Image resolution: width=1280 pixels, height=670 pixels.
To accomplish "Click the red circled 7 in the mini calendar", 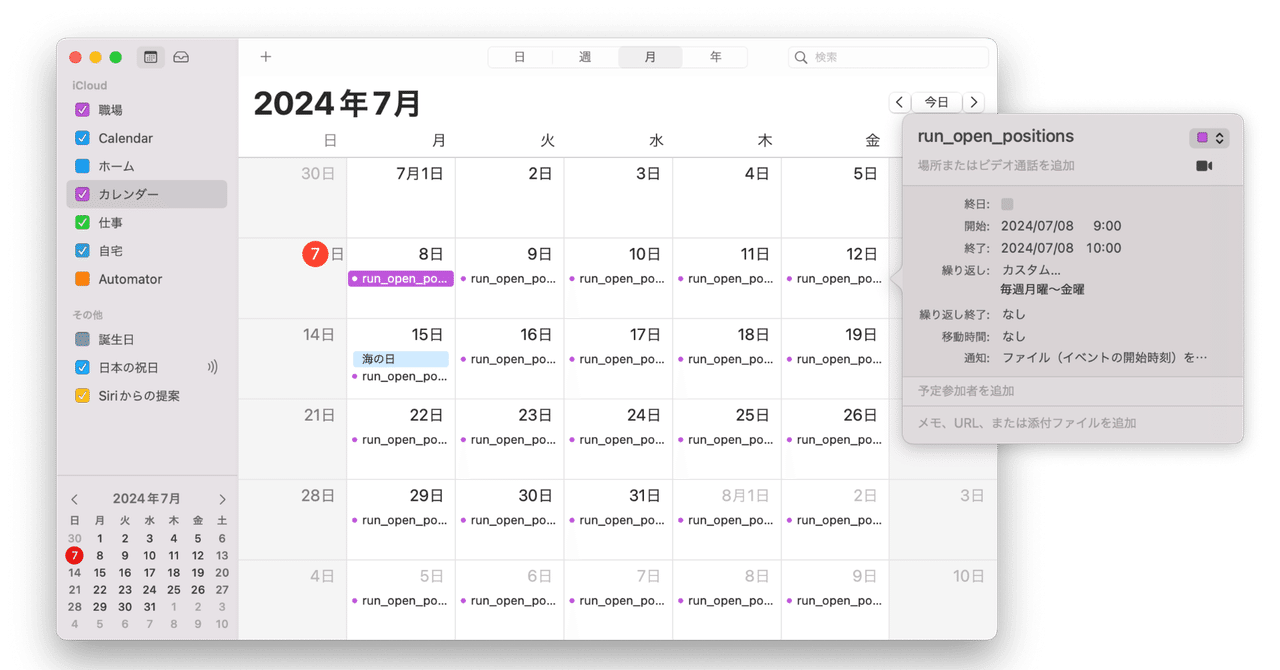I will (74, 555).
